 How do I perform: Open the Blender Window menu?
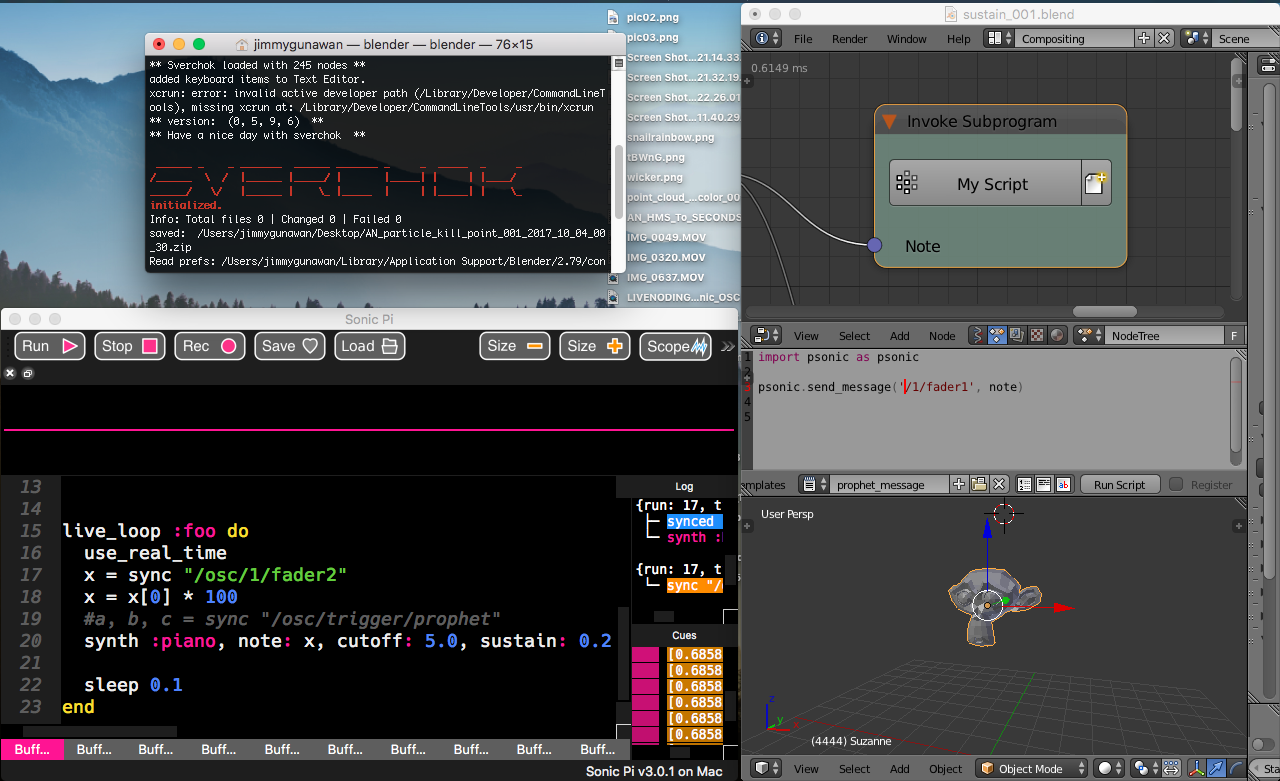point(907,39)
